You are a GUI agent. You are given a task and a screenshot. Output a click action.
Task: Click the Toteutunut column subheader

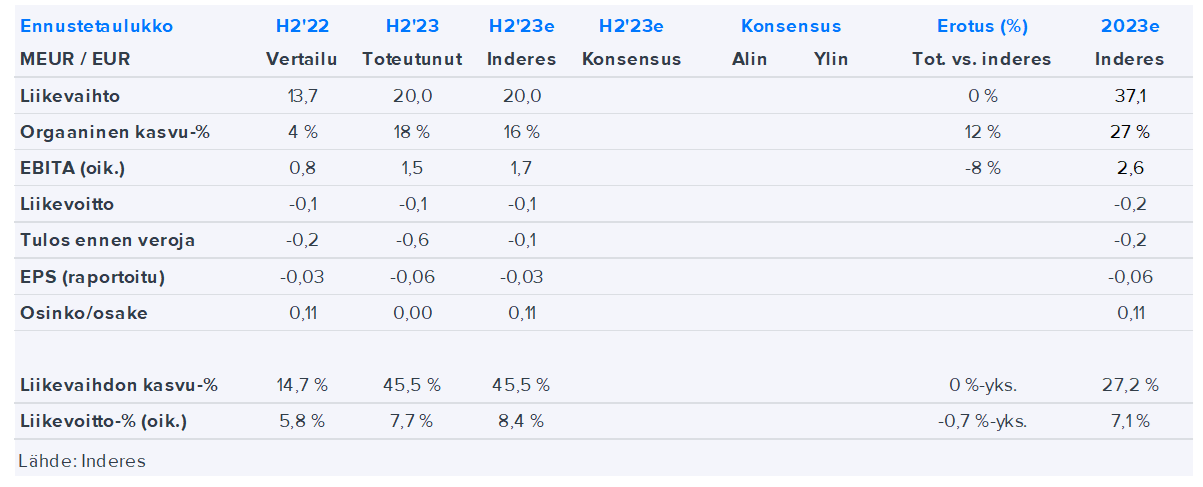pyautogui.click(x=412, y=59)
